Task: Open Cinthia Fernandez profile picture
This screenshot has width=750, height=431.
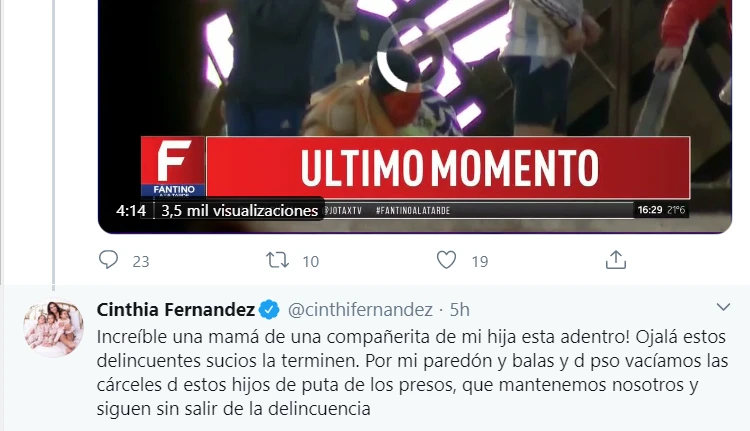Action: coord(54,328)
